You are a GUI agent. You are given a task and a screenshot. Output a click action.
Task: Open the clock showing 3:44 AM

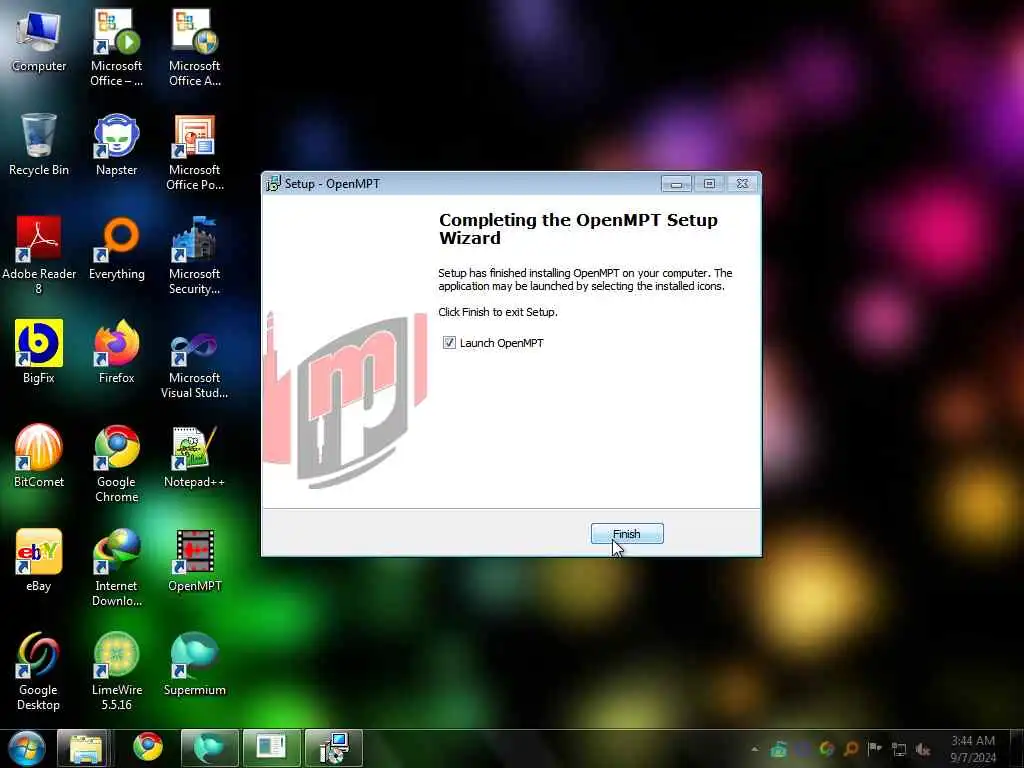pyautogui.click(x=973, y=749)
